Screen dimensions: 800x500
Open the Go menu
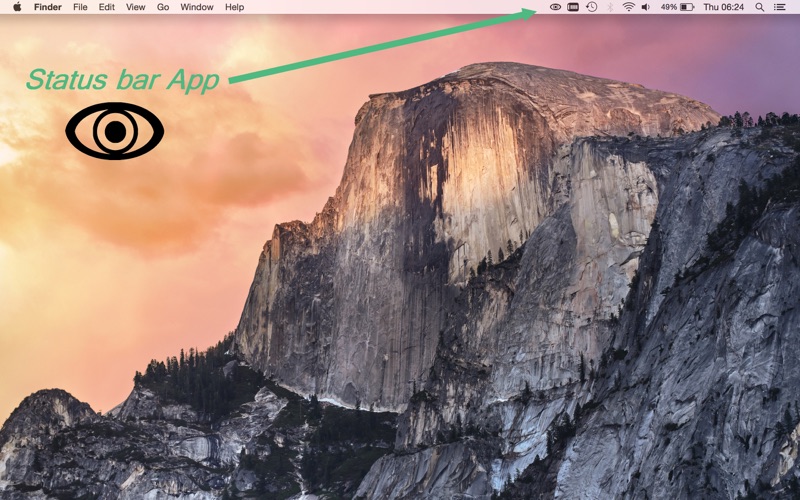[163, 7]
